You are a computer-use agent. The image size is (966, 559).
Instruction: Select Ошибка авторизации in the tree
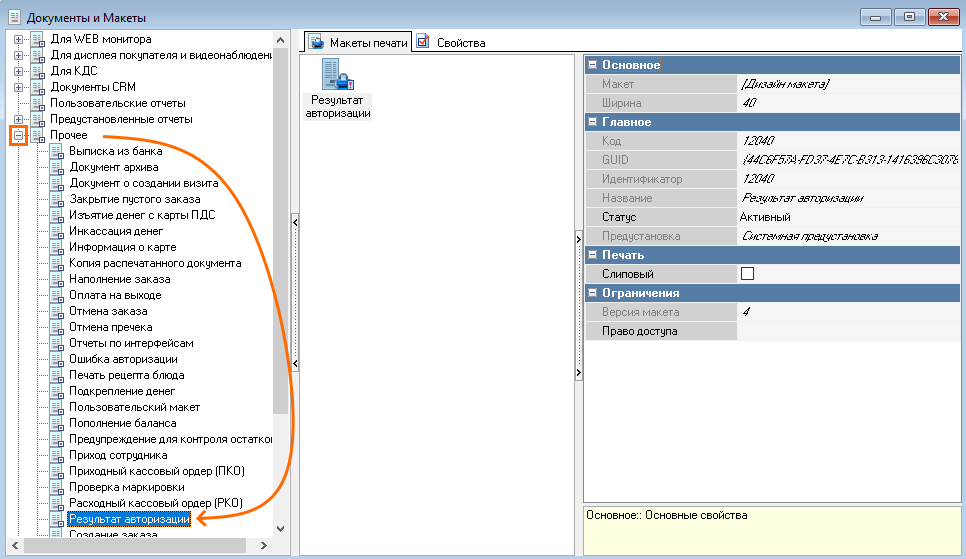pyautogui.click(x=123, y=359)
